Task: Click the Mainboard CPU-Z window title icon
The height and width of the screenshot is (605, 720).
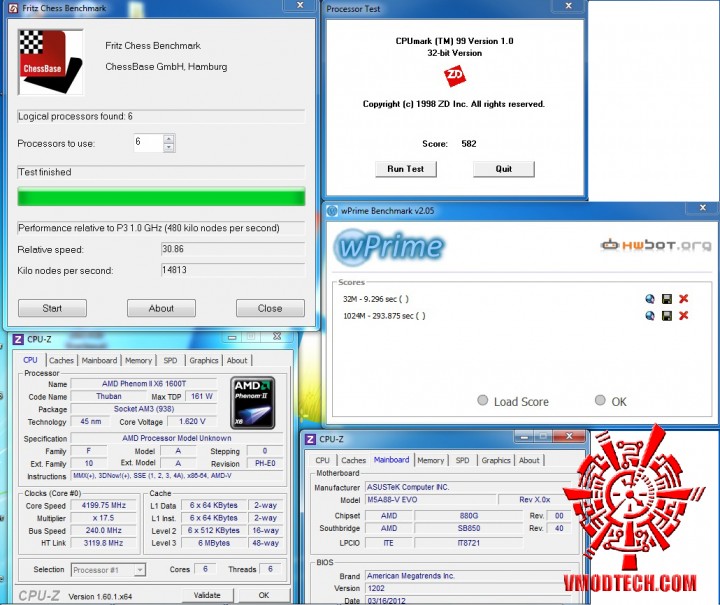Action: click(x=310, y=439)
